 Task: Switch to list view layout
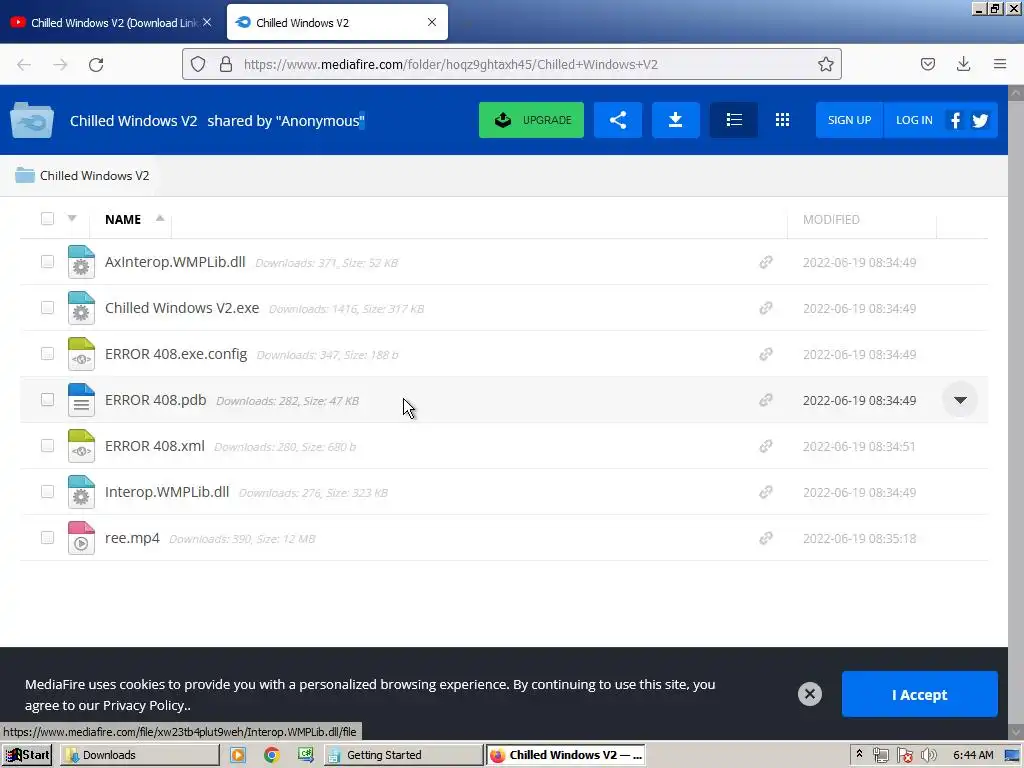734,120
